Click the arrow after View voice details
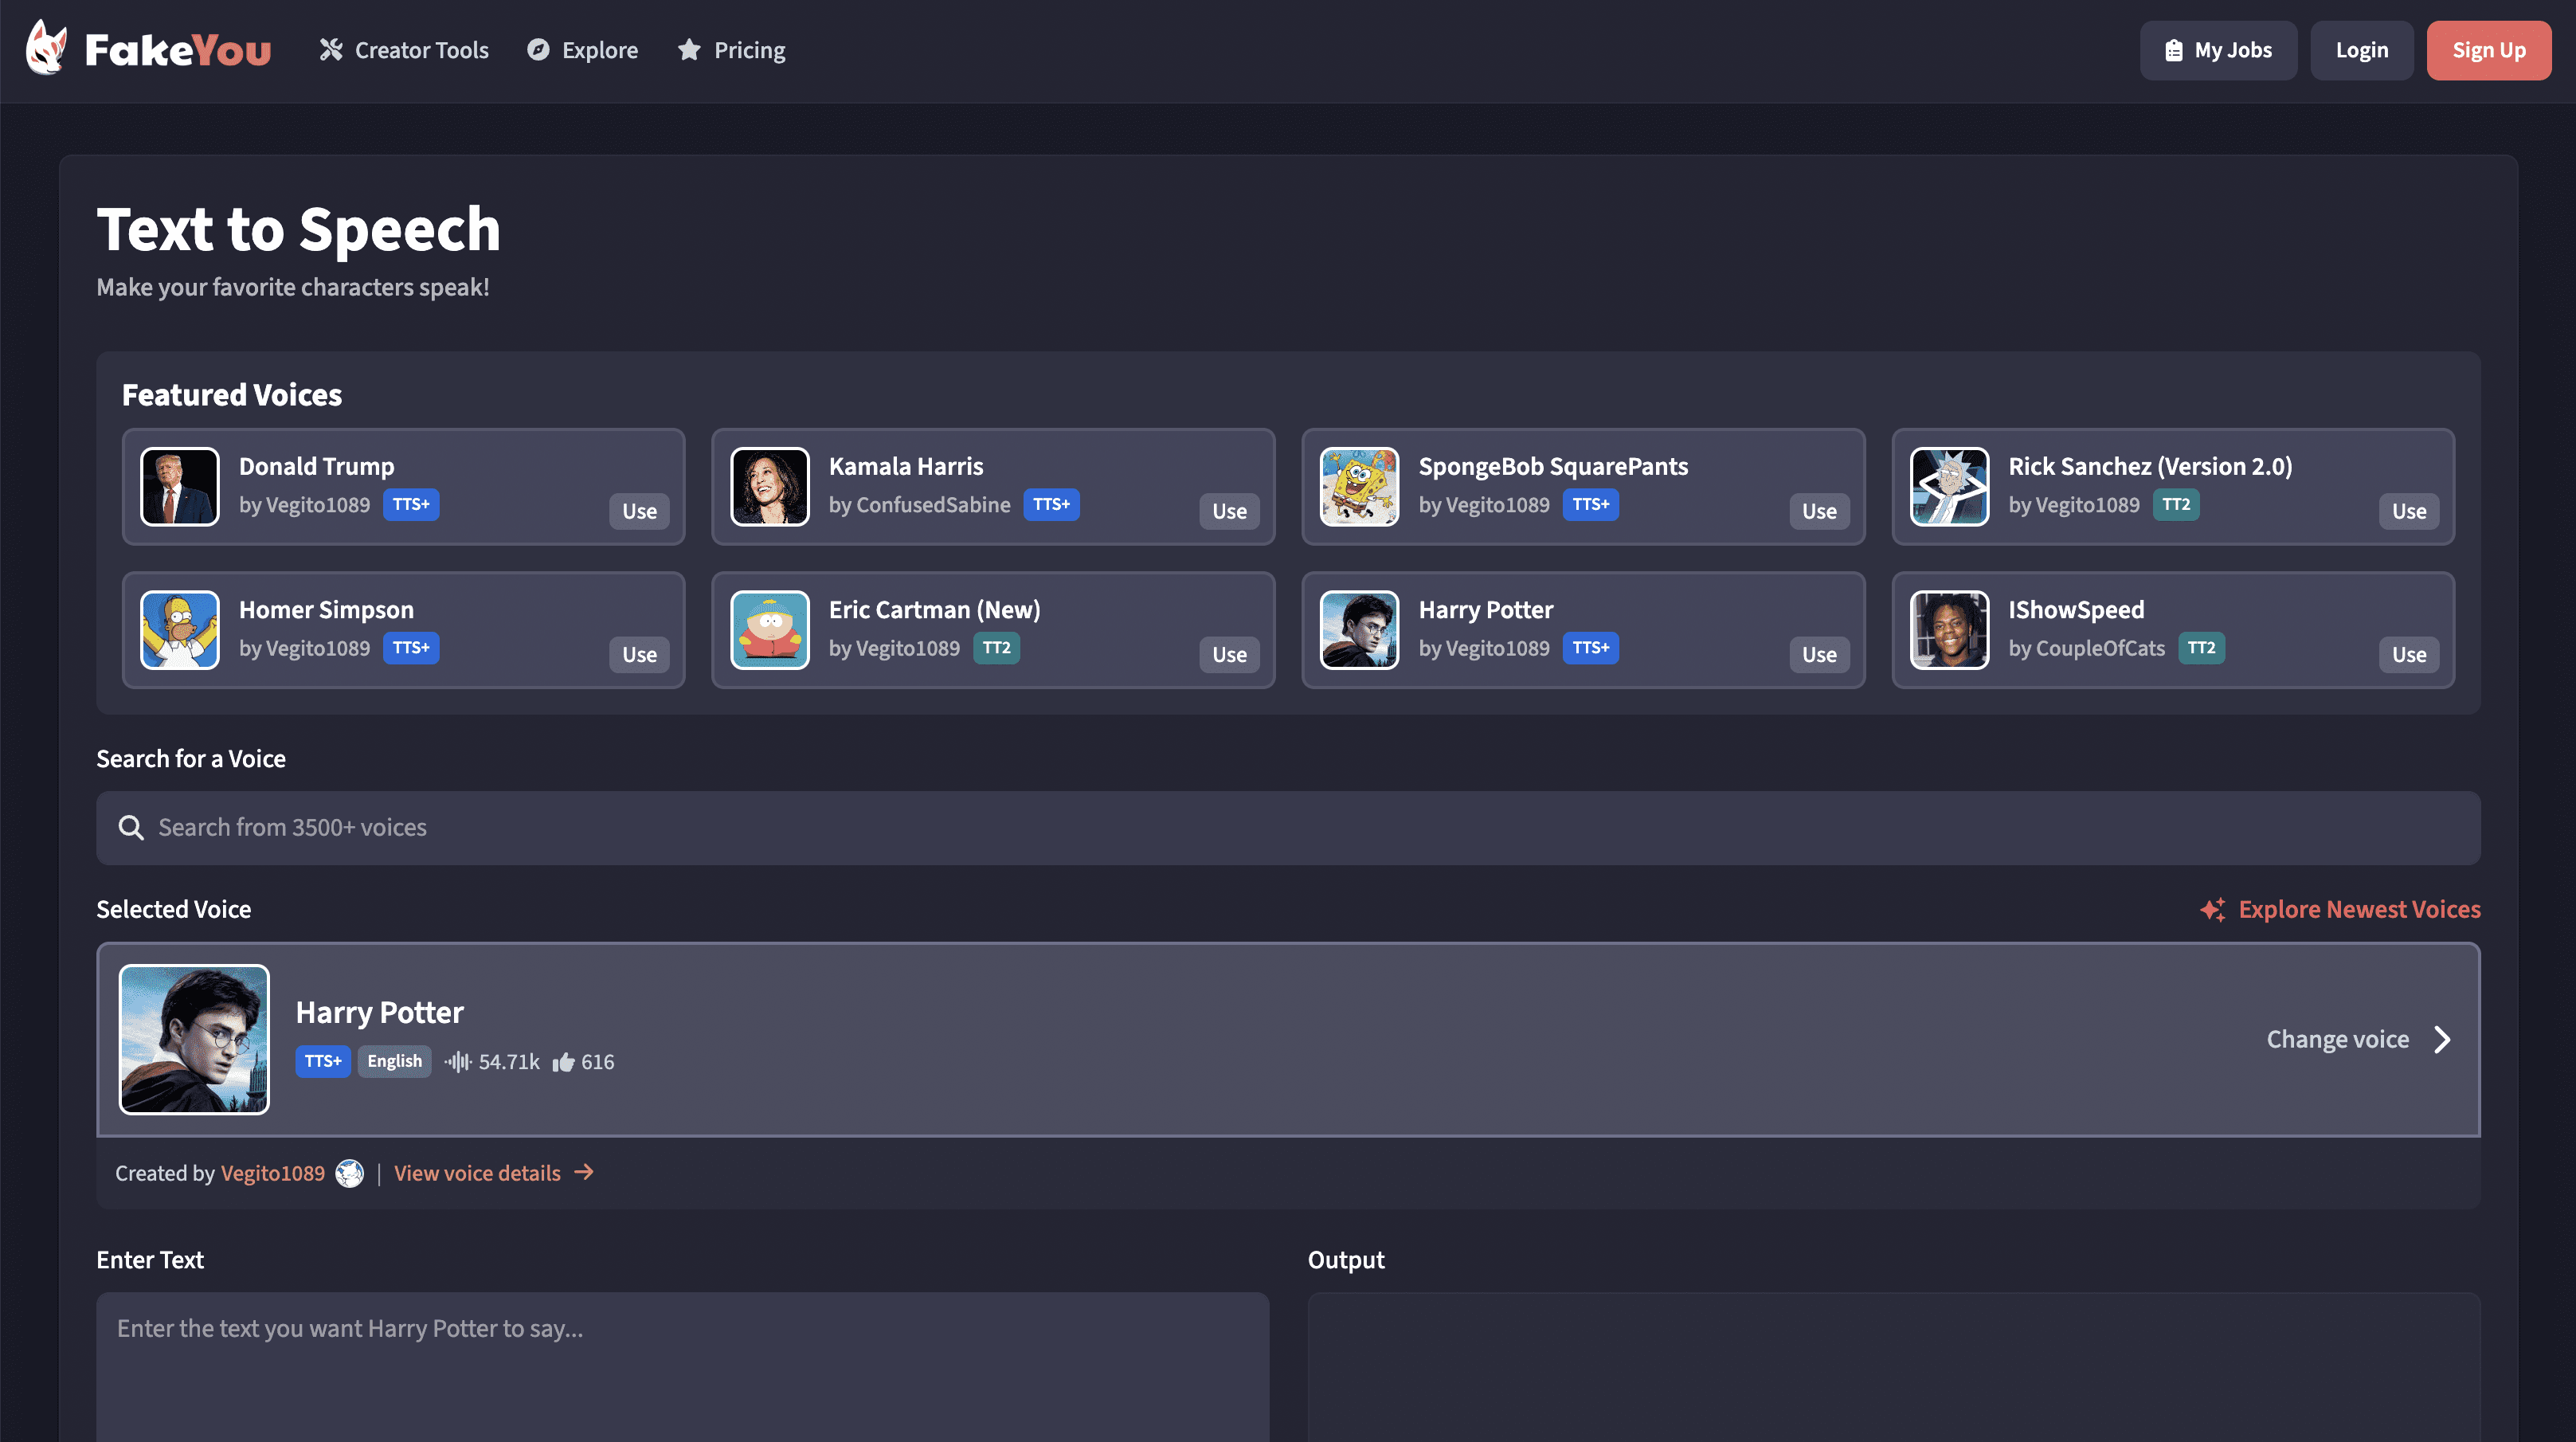The image size is (2576, 1442). (x=584, y=1173)
